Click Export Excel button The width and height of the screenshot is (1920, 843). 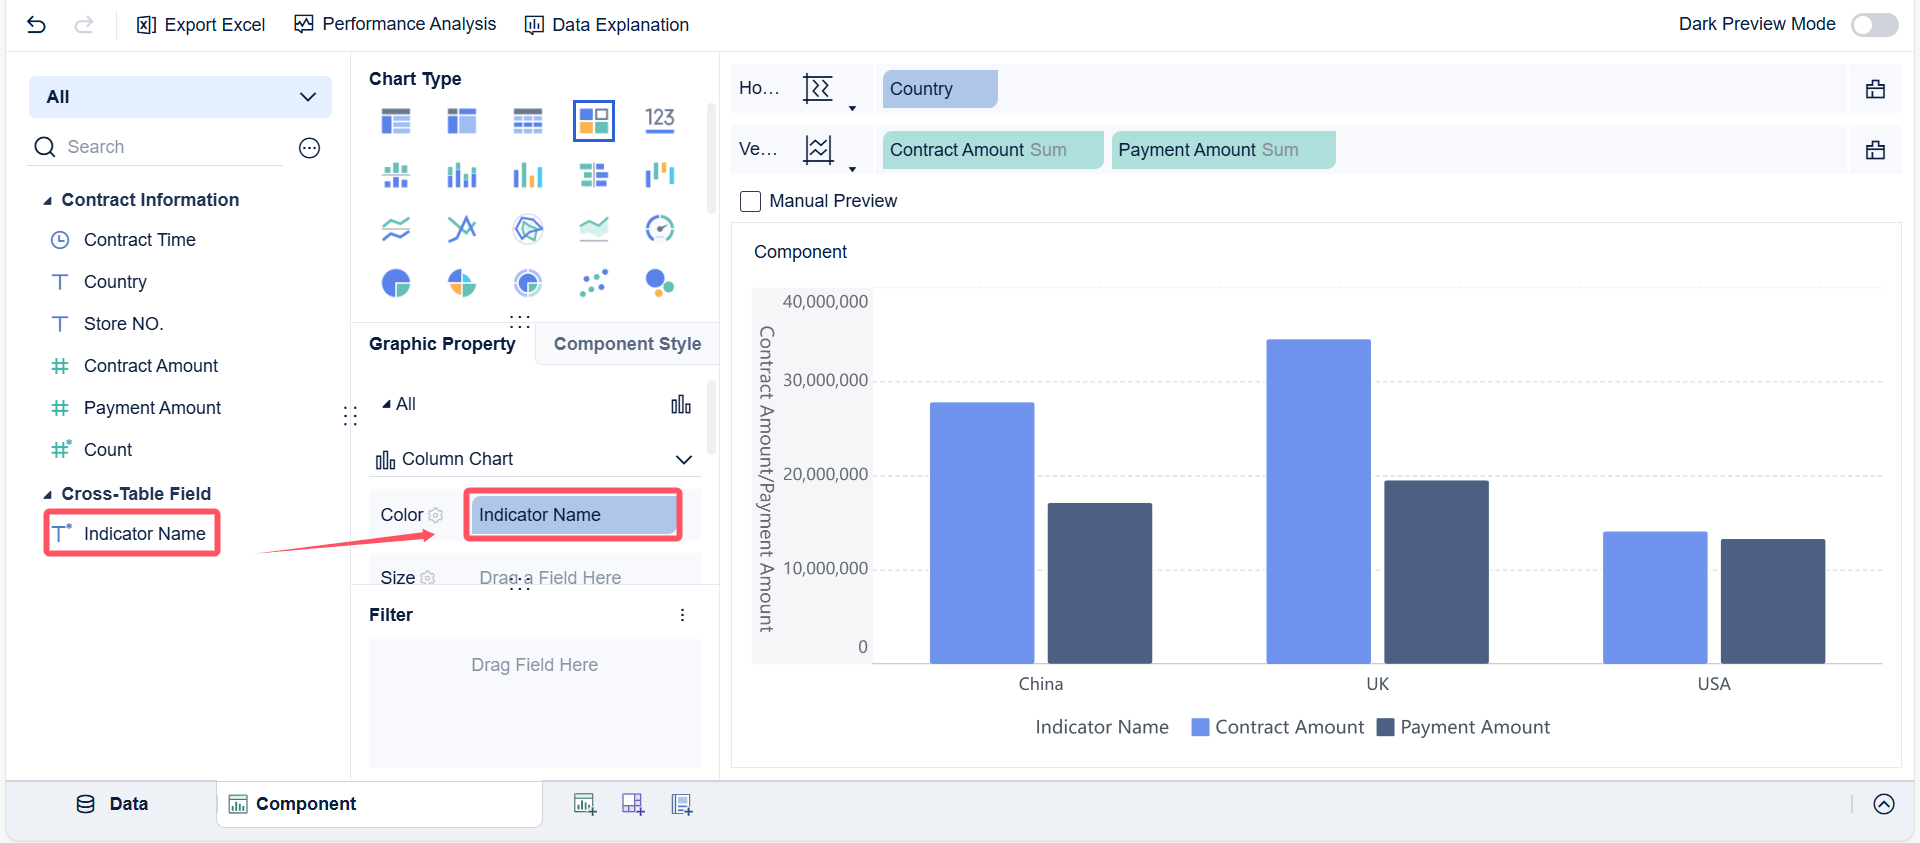click(x=200, y=24)
